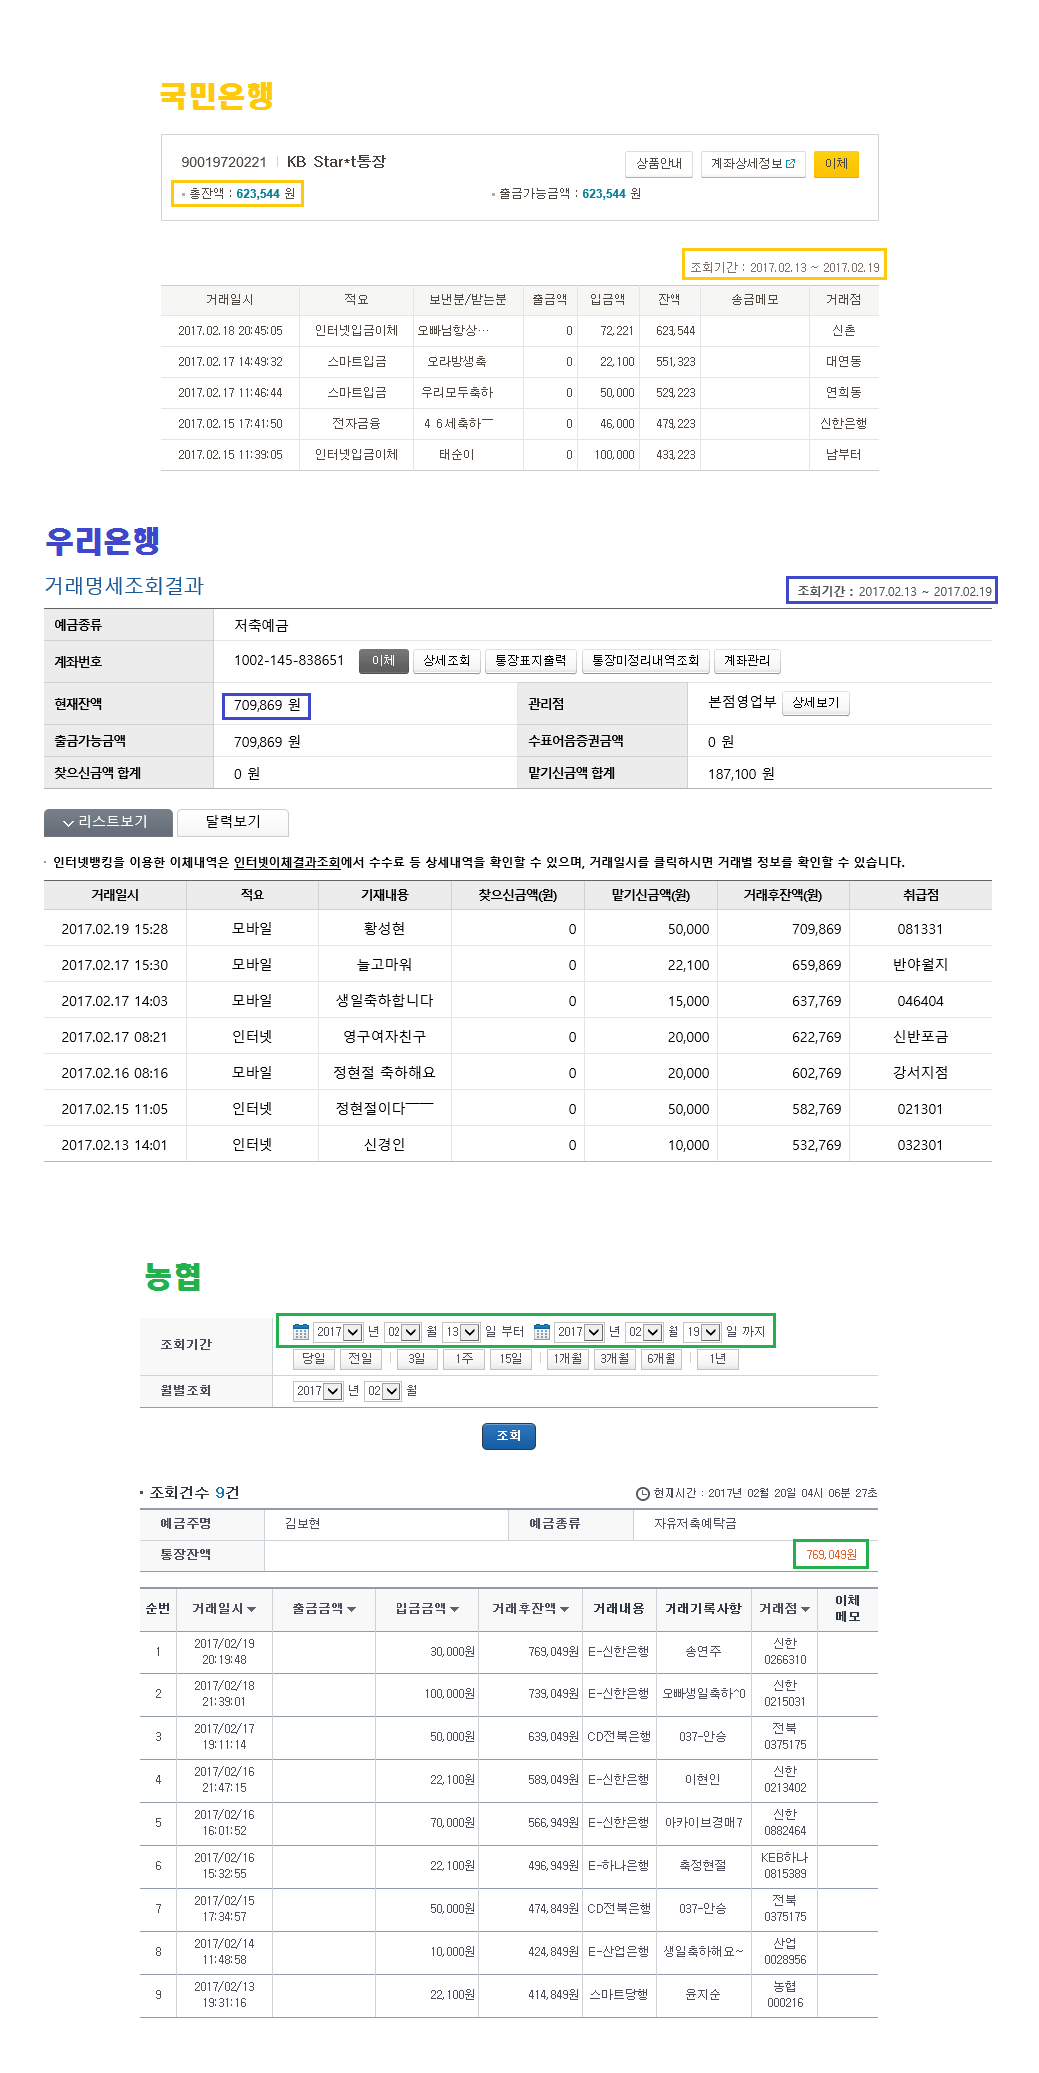Select the 전일 period button

(x=360, y=1359)
